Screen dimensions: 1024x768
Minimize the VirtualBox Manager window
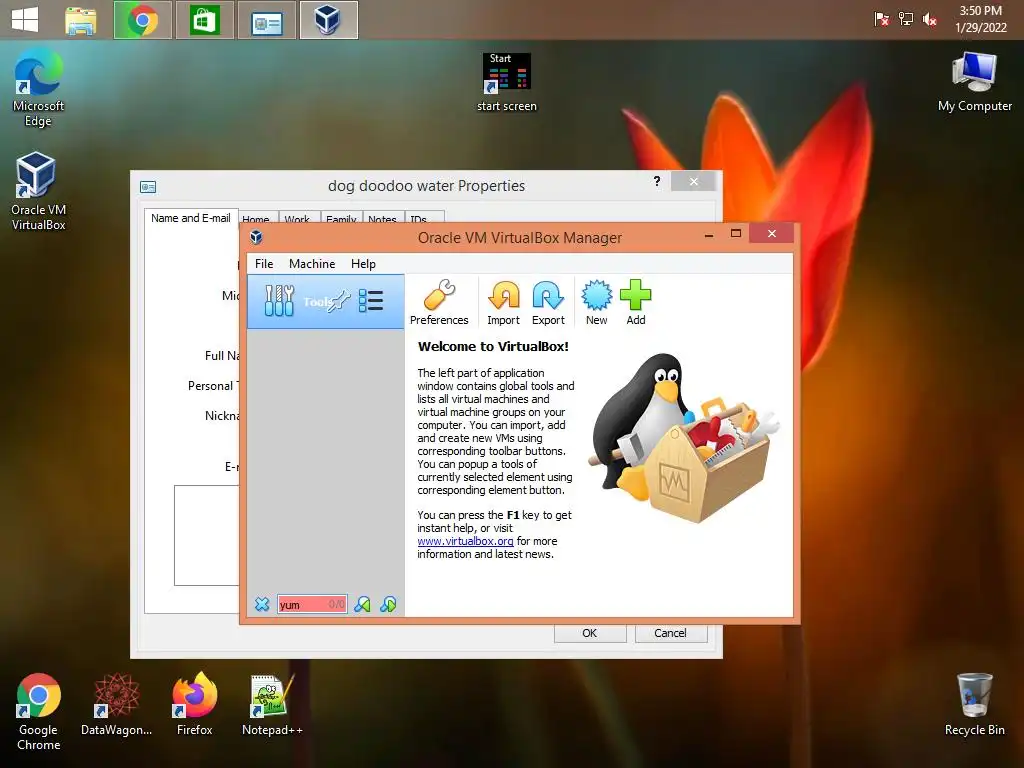point(709,234)
